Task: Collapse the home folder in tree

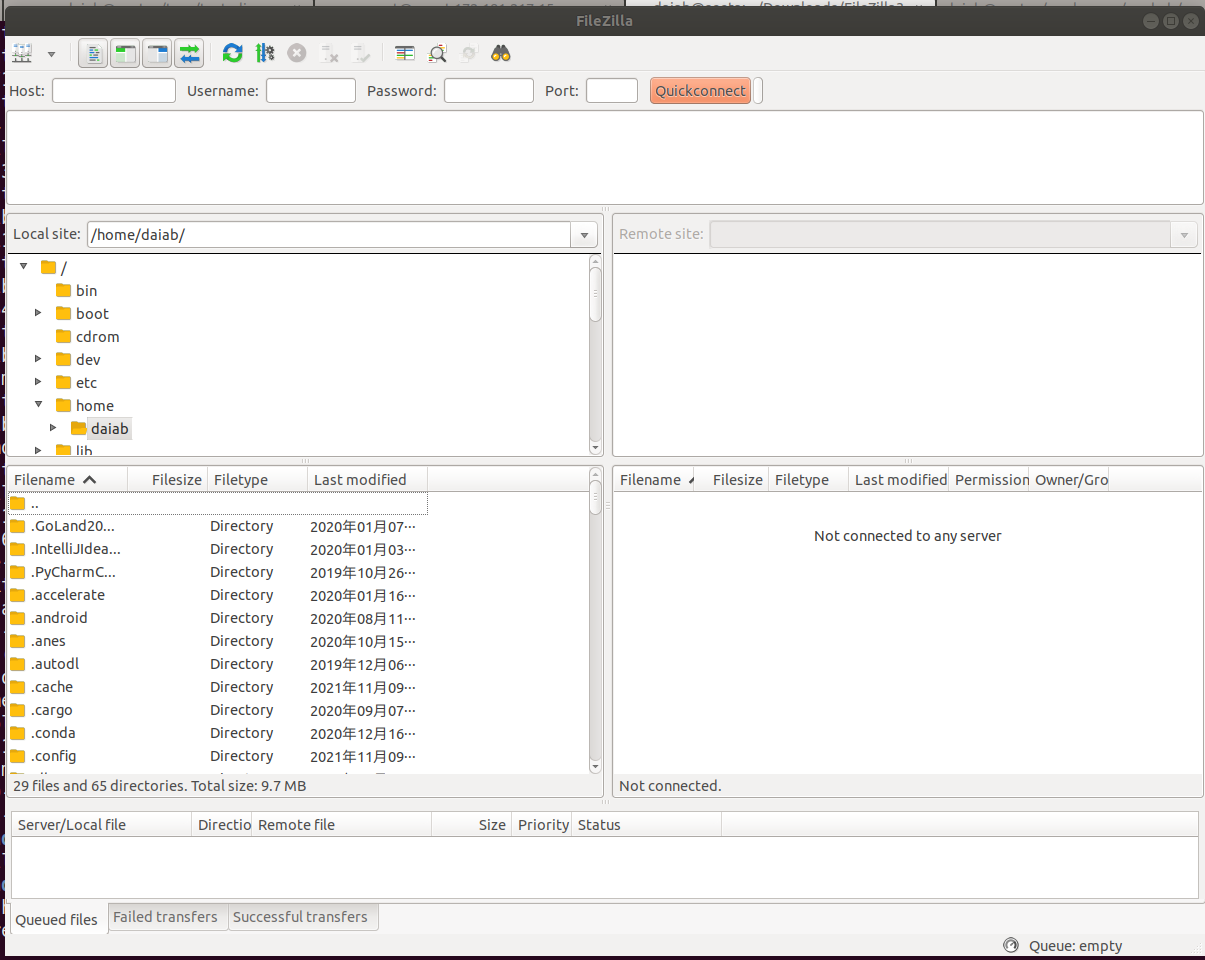Action: [39, 405]
